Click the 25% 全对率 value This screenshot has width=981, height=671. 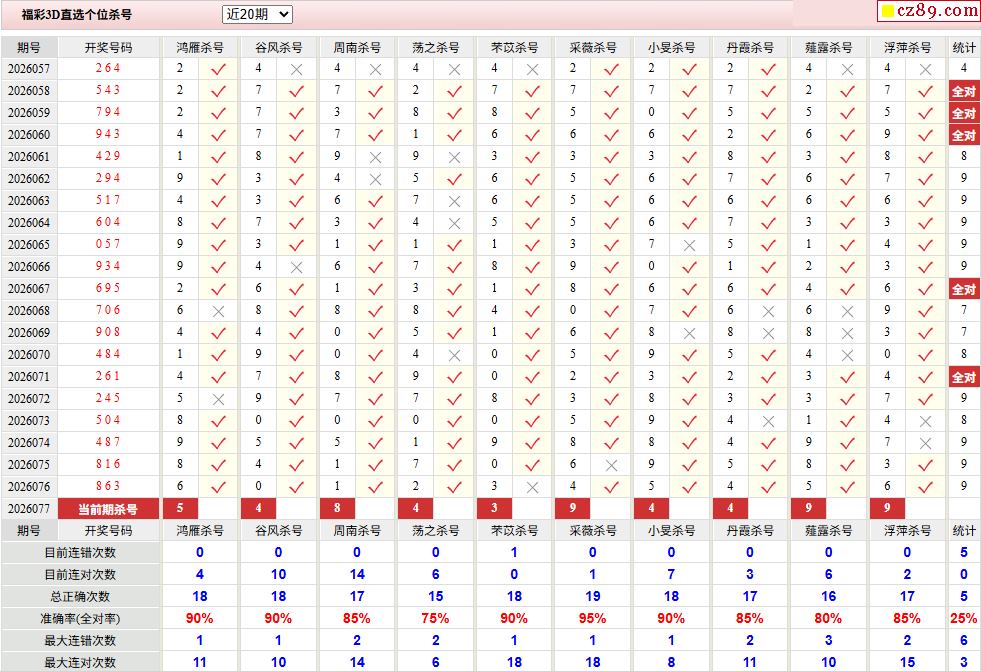click(x=963, y=618)
